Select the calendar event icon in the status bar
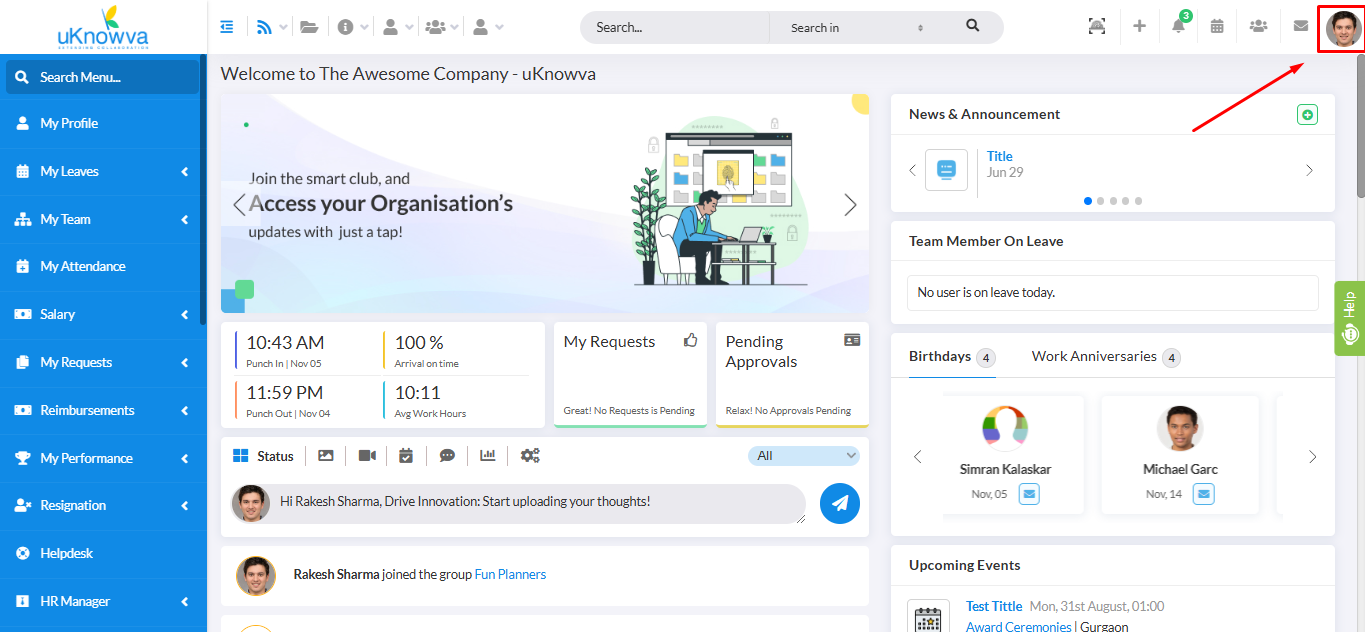Screen dimensions: 1365x632 [406, 455]
